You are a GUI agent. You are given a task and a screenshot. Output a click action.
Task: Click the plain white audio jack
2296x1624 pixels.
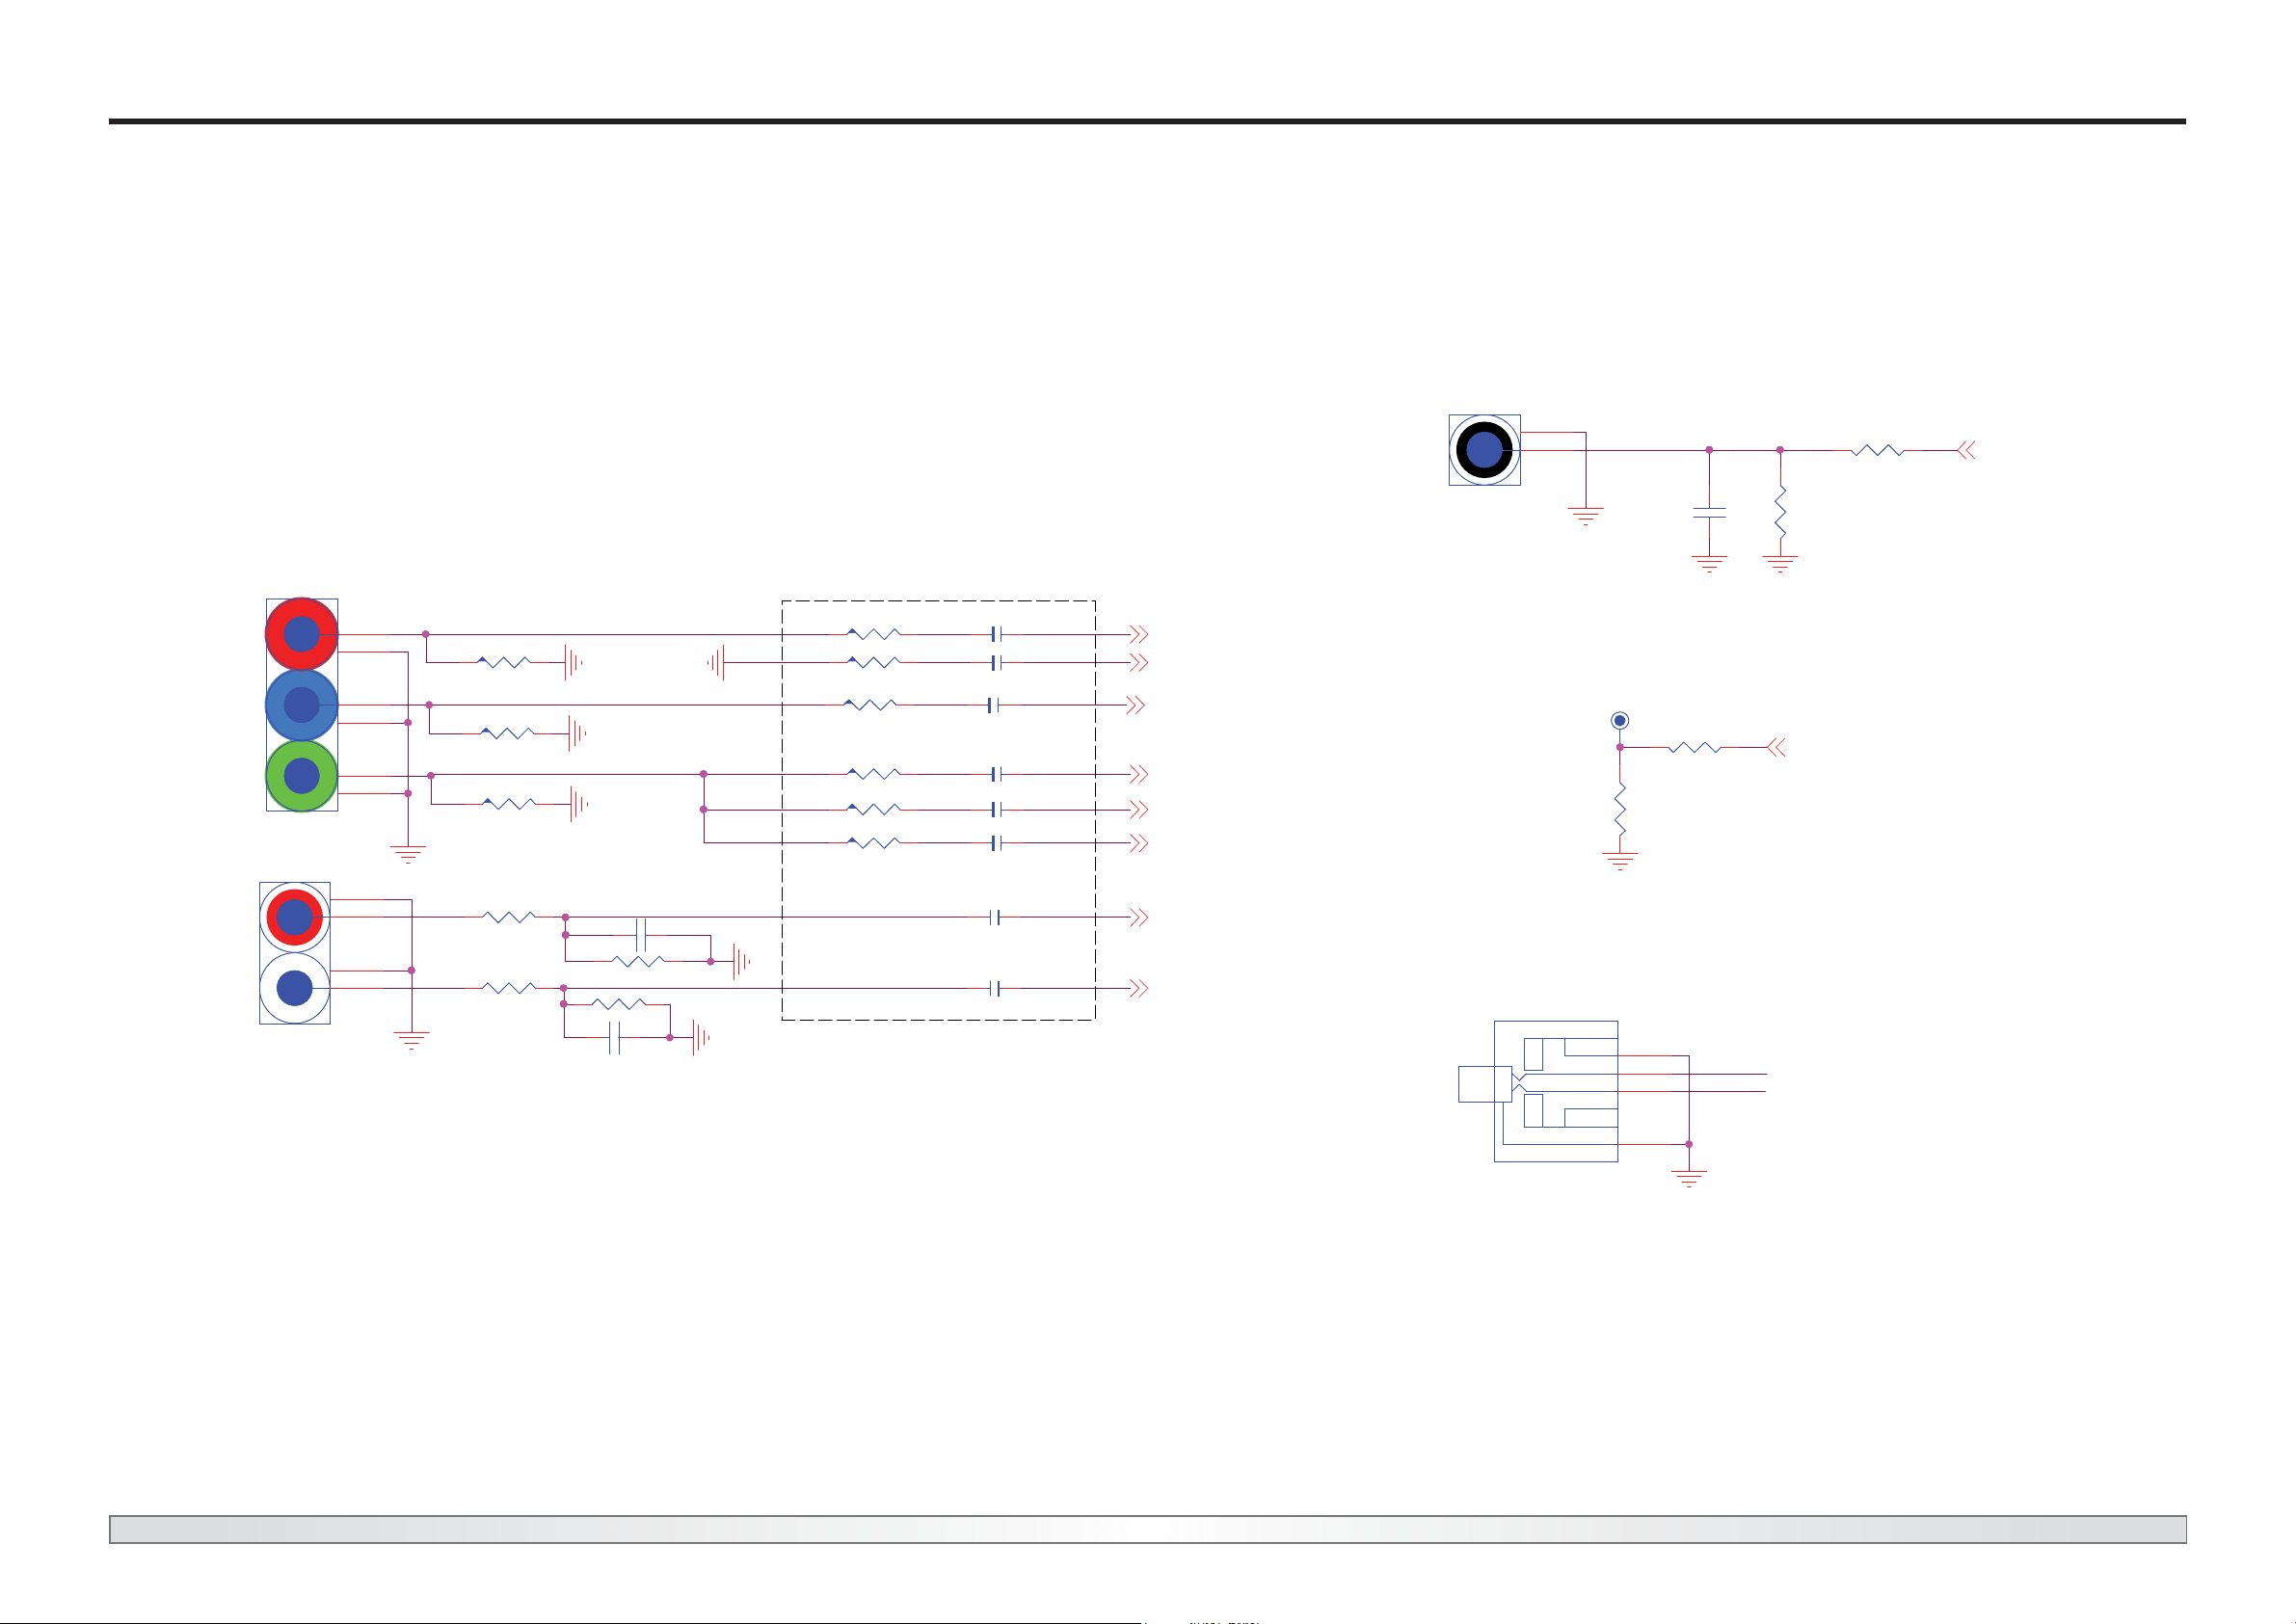294,988
